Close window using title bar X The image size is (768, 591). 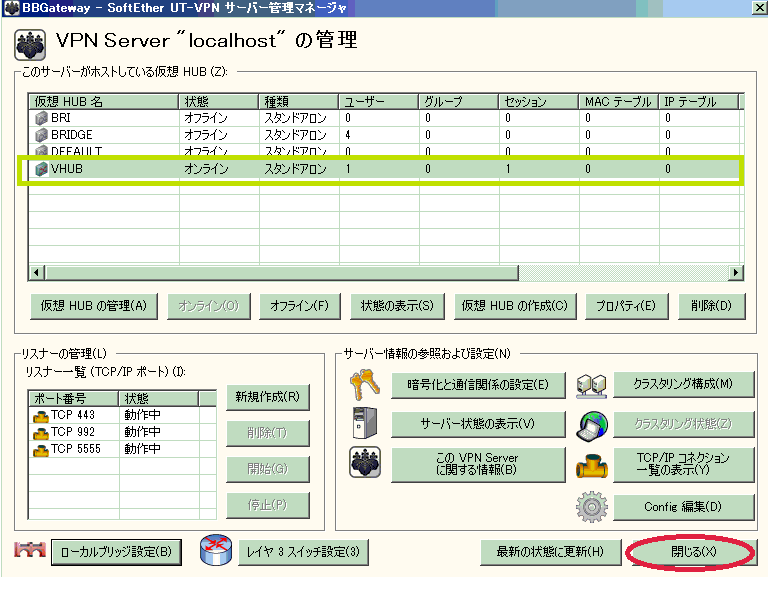coord(760,8)
